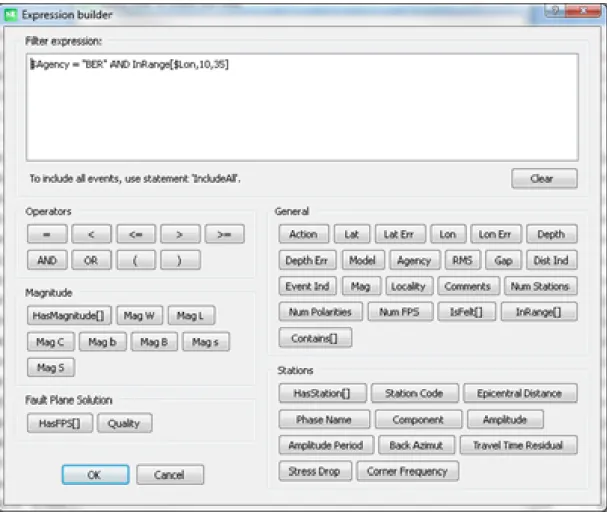
Task: Click the HasFPS[] button
Action: coord(60,423)
